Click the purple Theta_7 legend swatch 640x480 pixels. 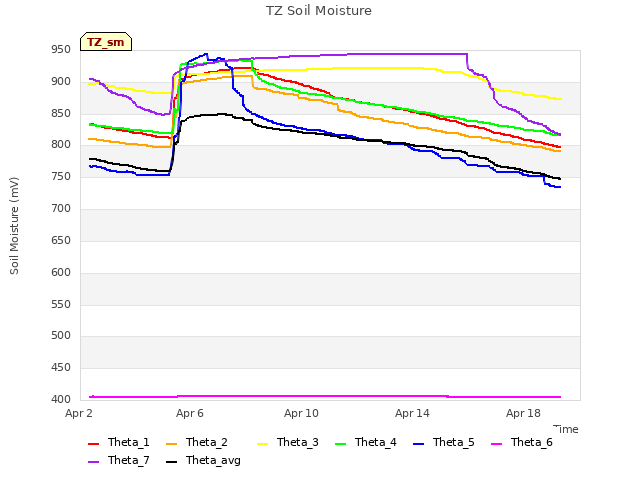[x=93, y=462]
